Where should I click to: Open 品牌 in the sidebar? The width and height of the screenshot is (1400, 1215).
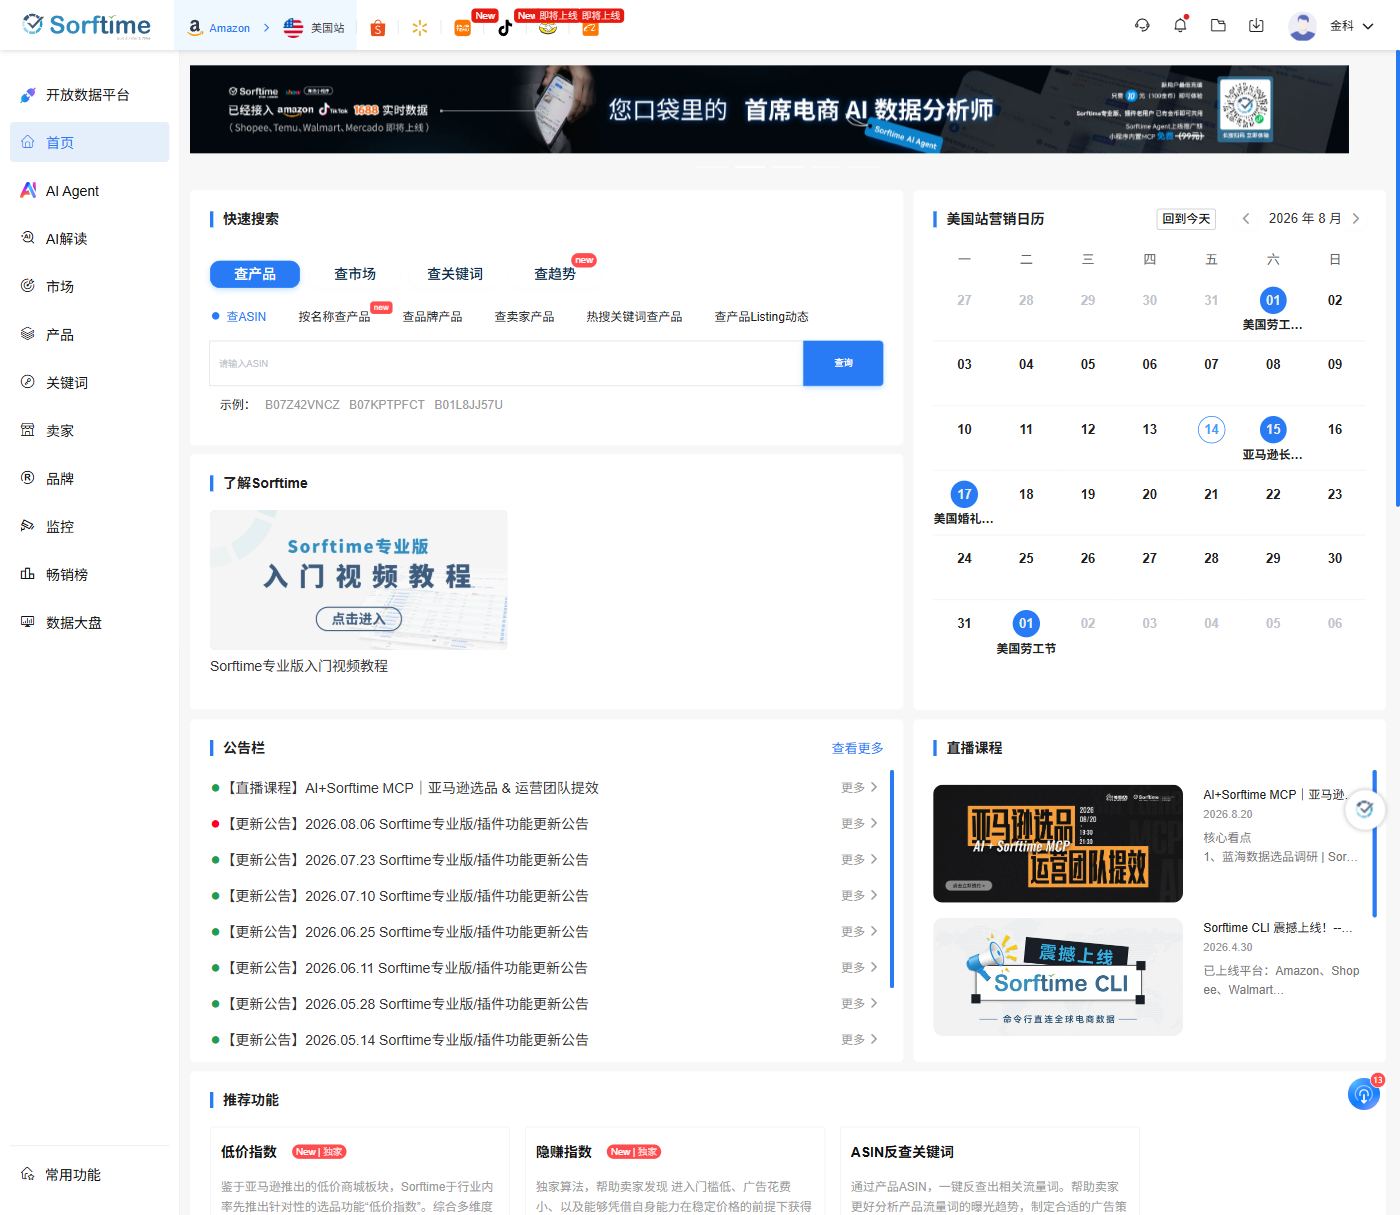point(89,478)
